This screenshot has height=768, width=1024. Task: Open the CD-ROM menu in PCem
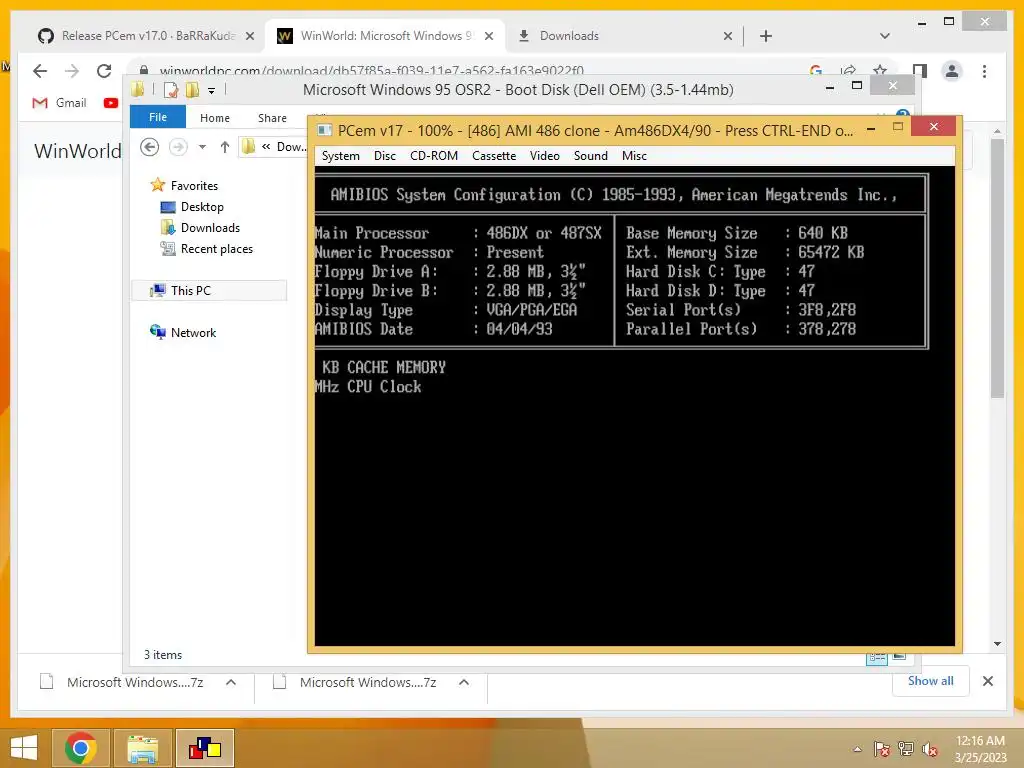click(434, 155)
